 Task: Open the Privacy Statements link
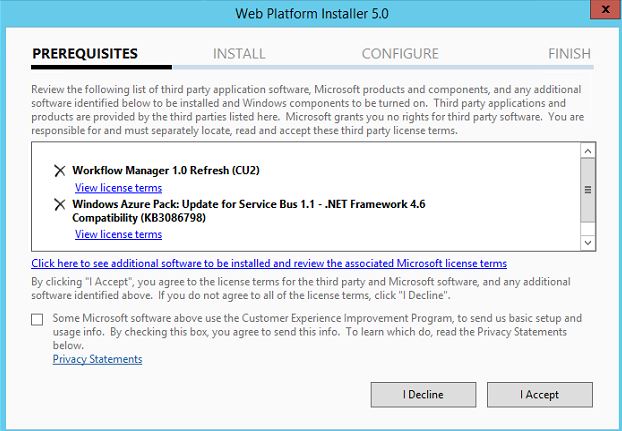97,359
